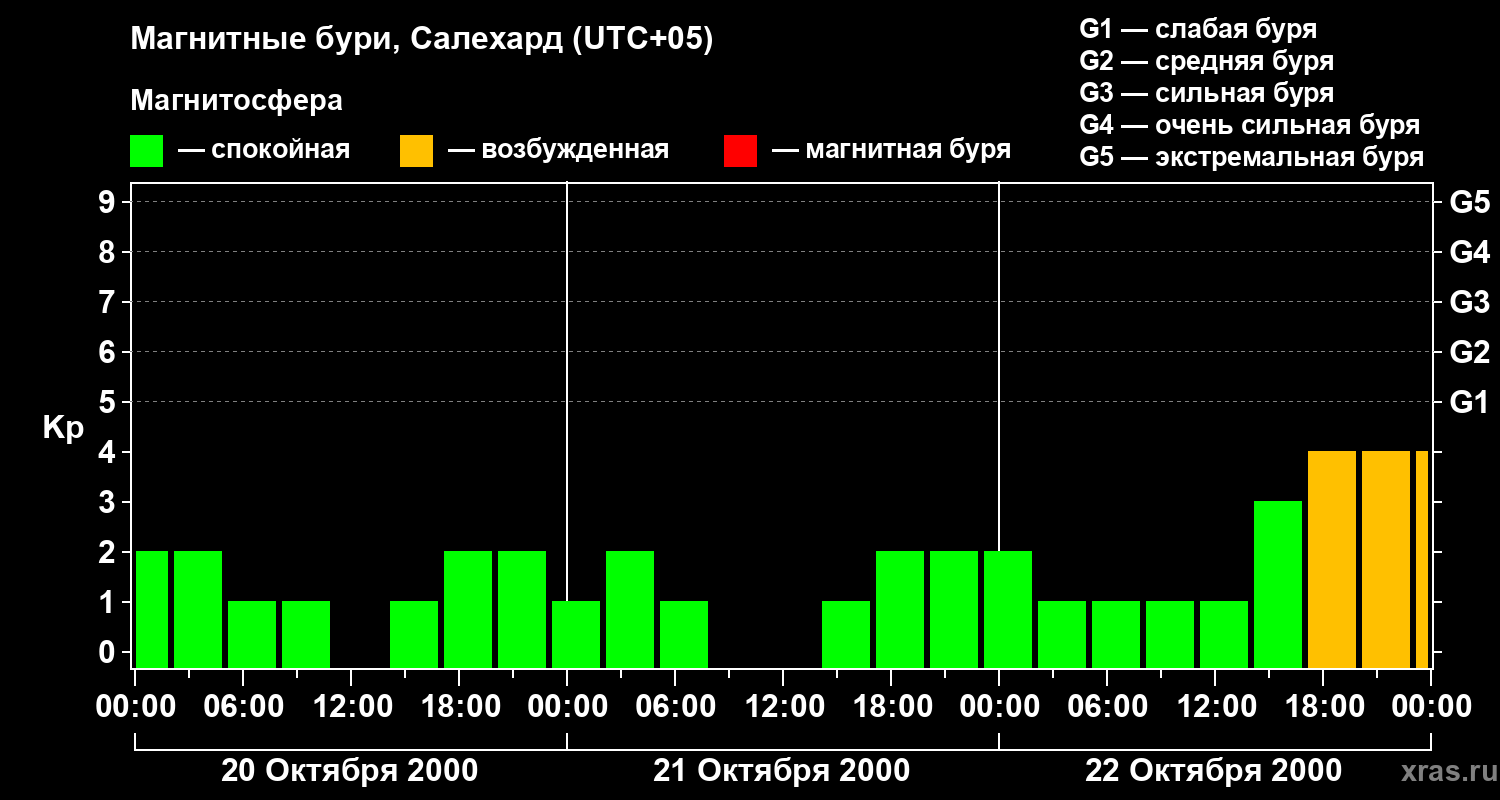This screenshot has width=1500, height=800.
Task: Click the 12:00 time label of 22 October
Action: [1215, 706]
